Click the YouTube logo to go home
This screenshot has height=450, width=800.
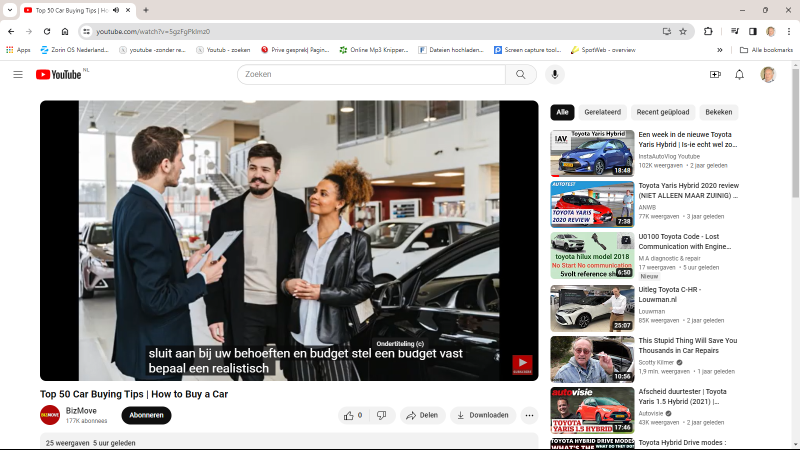click(59, 75)
